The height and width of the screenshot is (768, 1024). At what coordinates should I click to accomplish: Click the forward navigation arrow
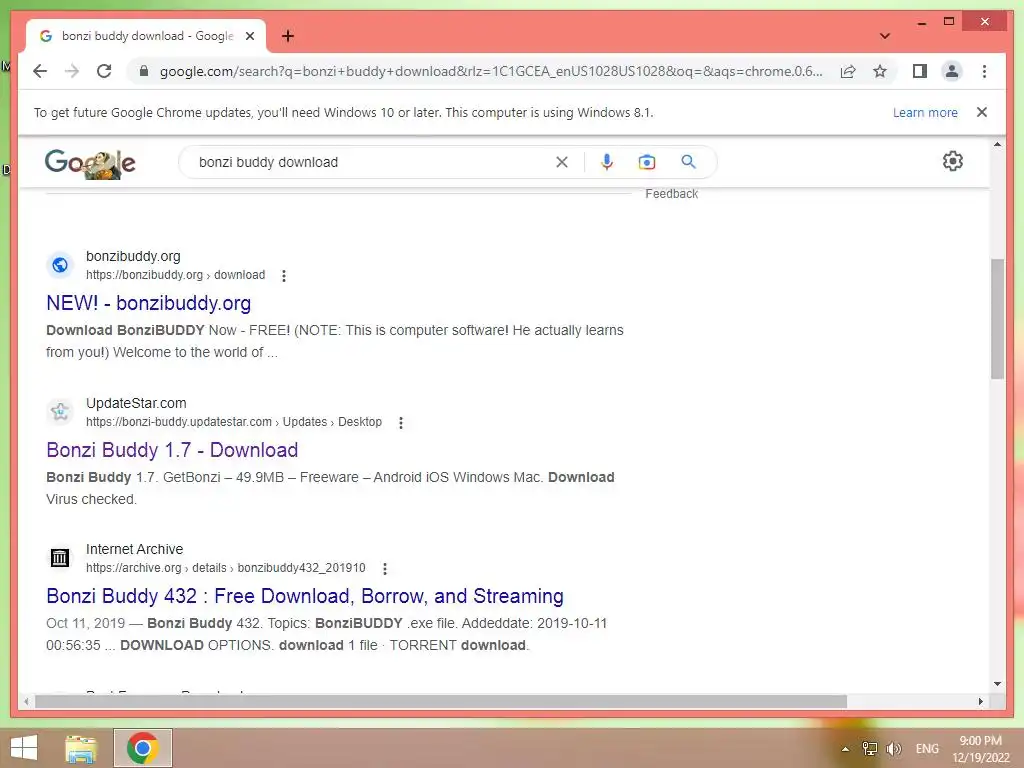coord(72,71)
